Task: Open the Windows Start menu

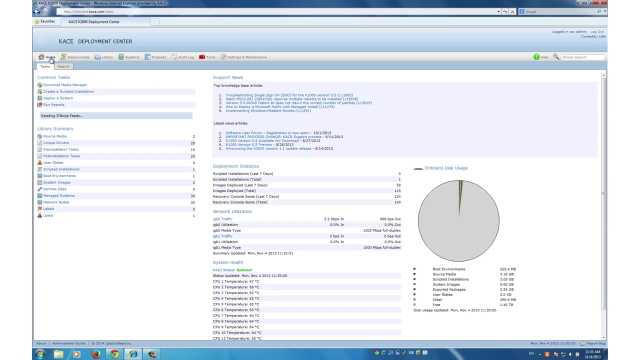Action: click(40, 354)
